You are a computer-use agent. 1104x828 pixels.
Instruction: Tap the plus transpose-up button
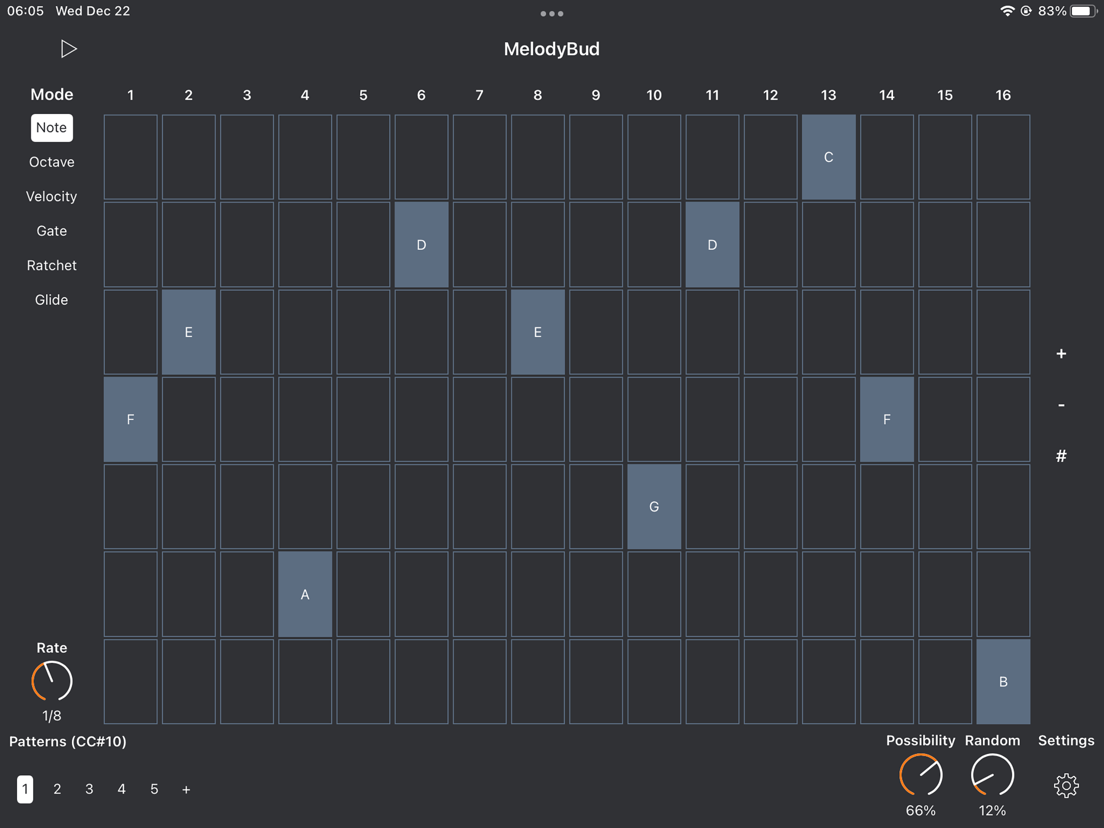(x=1061, y=353)
